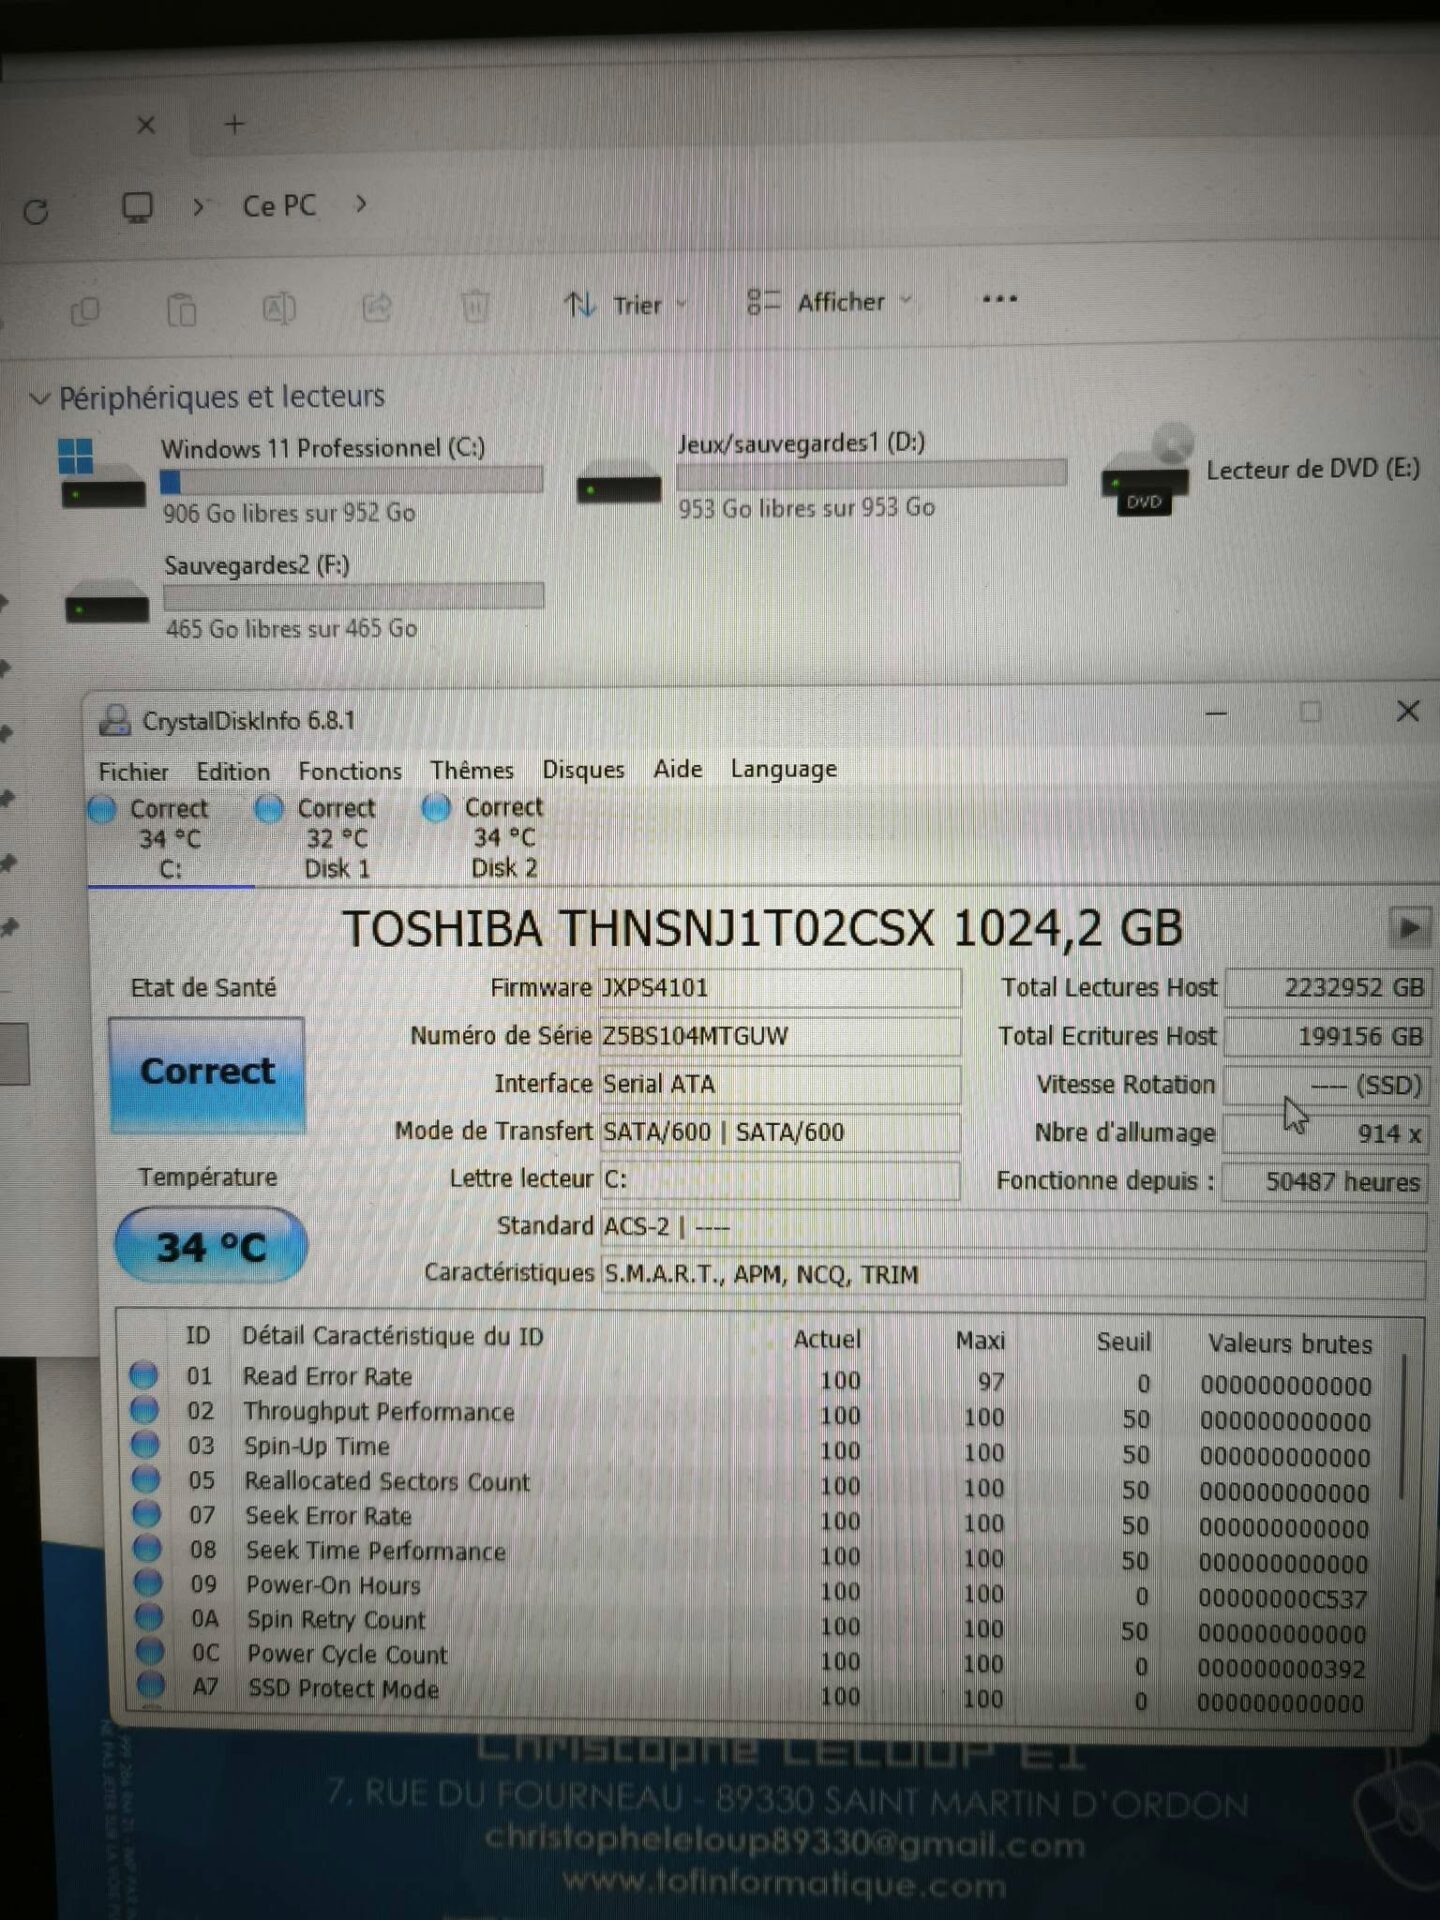The image size is (1440, 1920).
Task: Click the delete trash icon in toolbar
Action: click(x=475, y=306)
